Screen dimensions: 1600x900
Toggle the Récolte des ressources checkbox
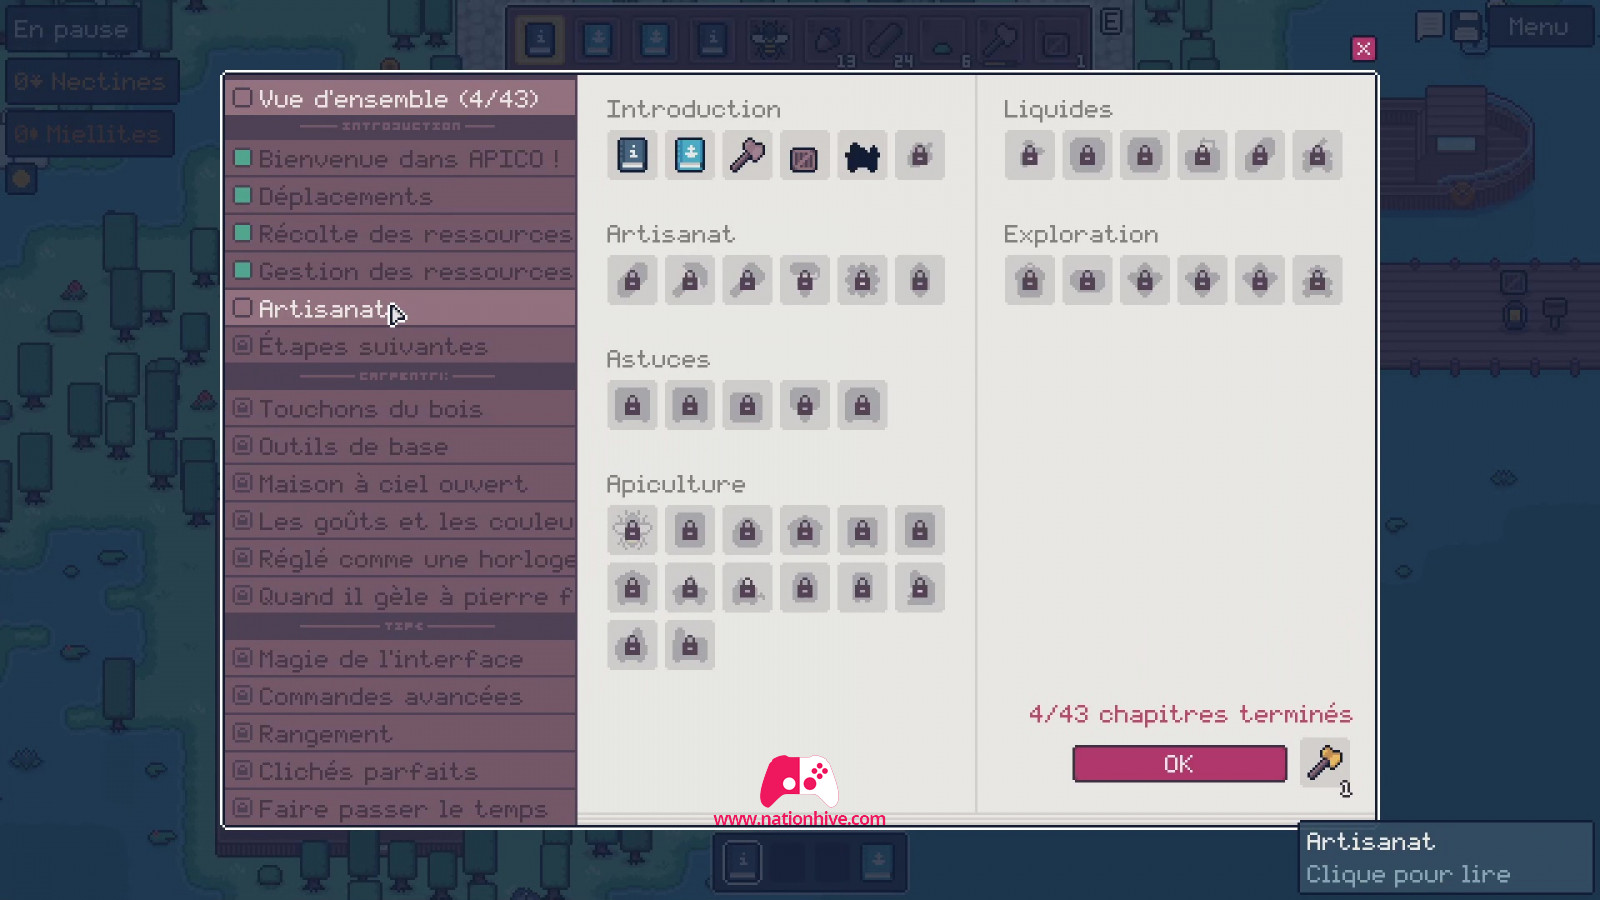pyautogui.click(x=242, y=233)
